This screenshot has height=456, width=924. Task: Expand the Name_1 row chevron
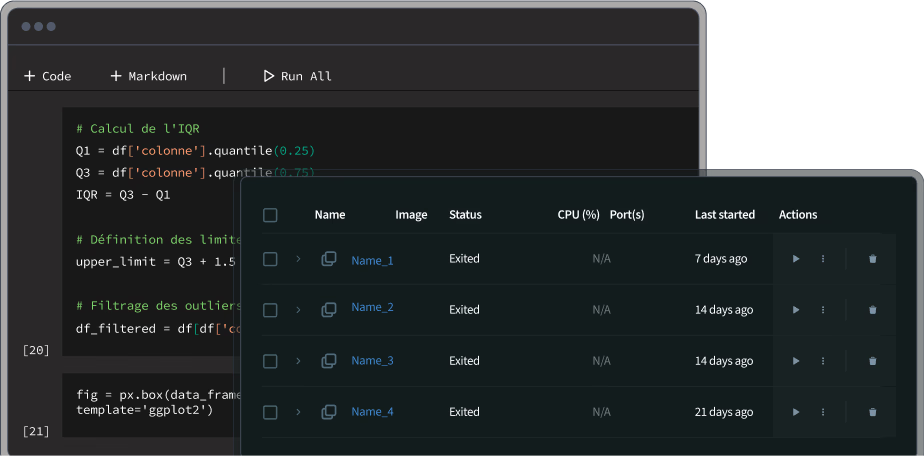point(298,259)
